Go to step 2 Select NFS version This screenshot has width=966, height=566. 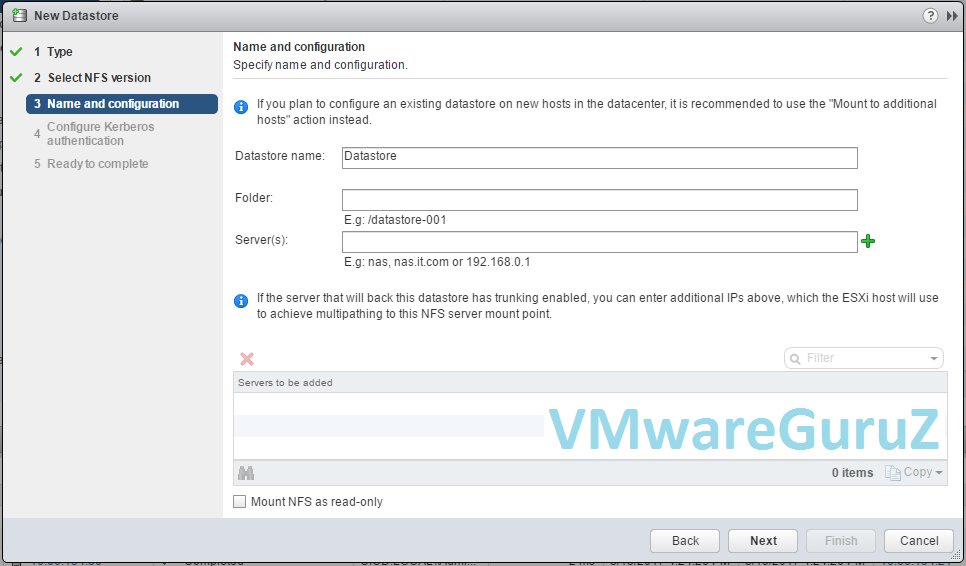98,78
